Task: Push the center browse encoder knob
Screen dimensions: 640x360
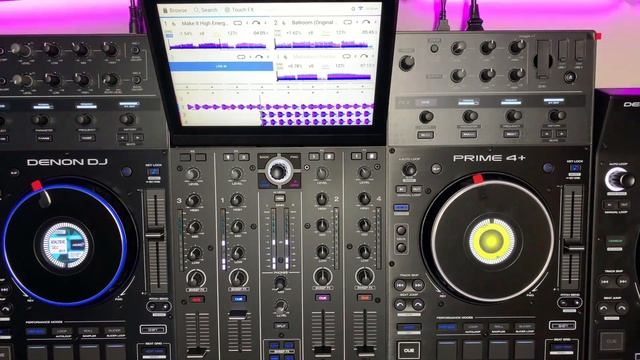Action: point(279,172)
